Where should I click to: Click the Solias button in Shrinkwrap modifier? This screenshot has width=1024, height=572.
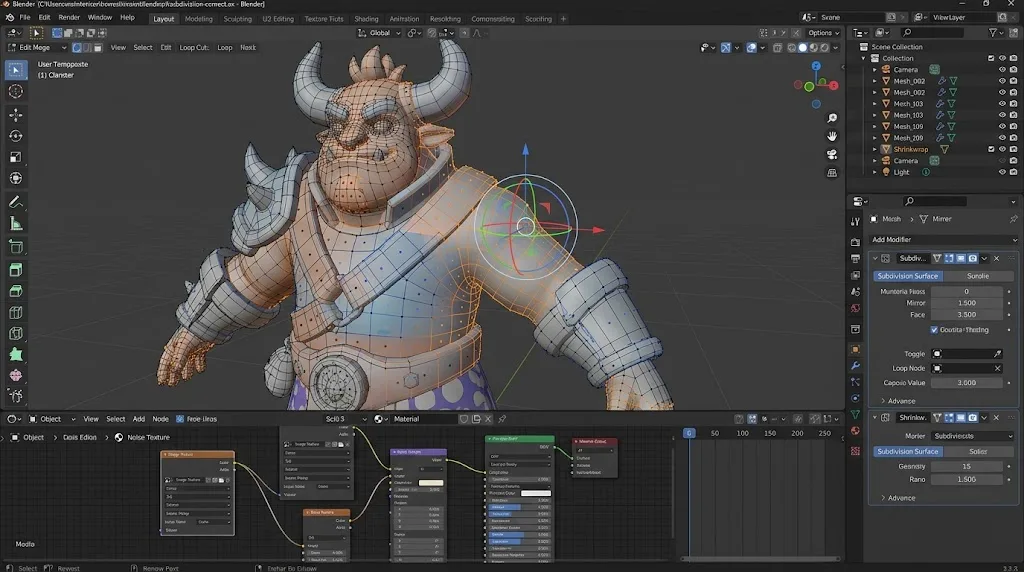(978, 452)
